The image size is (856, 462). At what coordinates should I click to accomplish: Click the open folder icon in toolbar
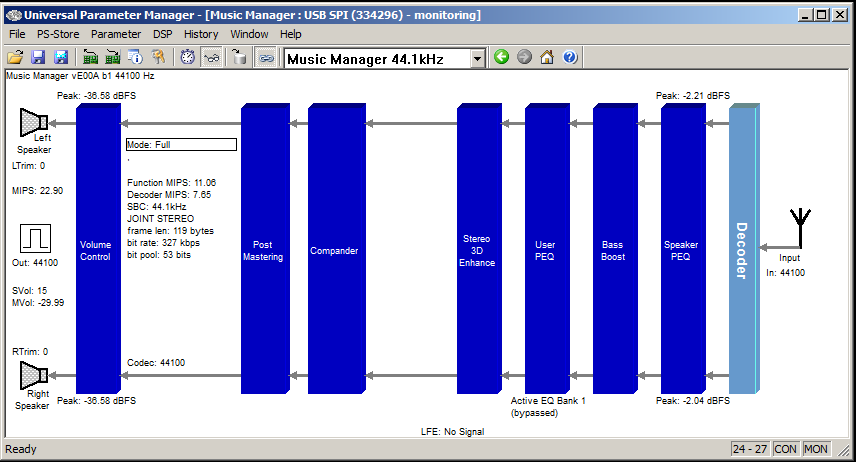tap(16, 58)
